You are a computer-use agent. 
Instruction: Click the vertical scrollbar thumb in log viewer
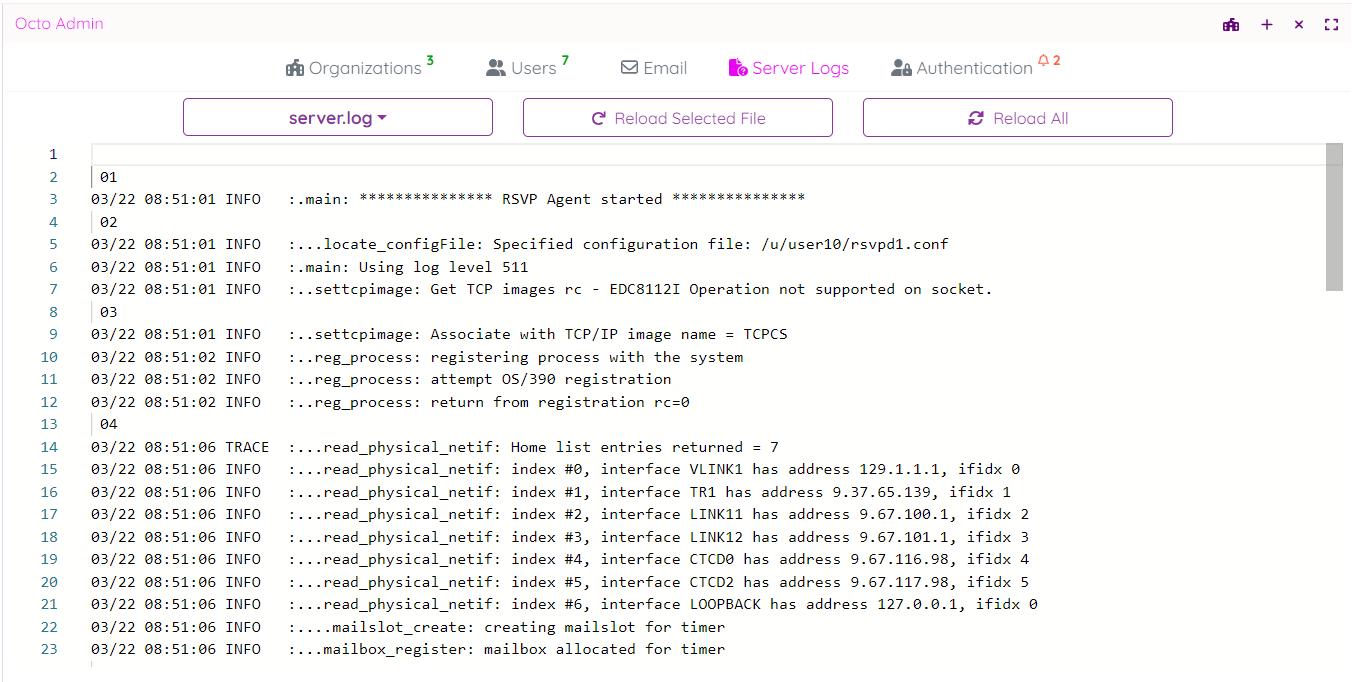pyautogui.click(x=1334, y=216)
